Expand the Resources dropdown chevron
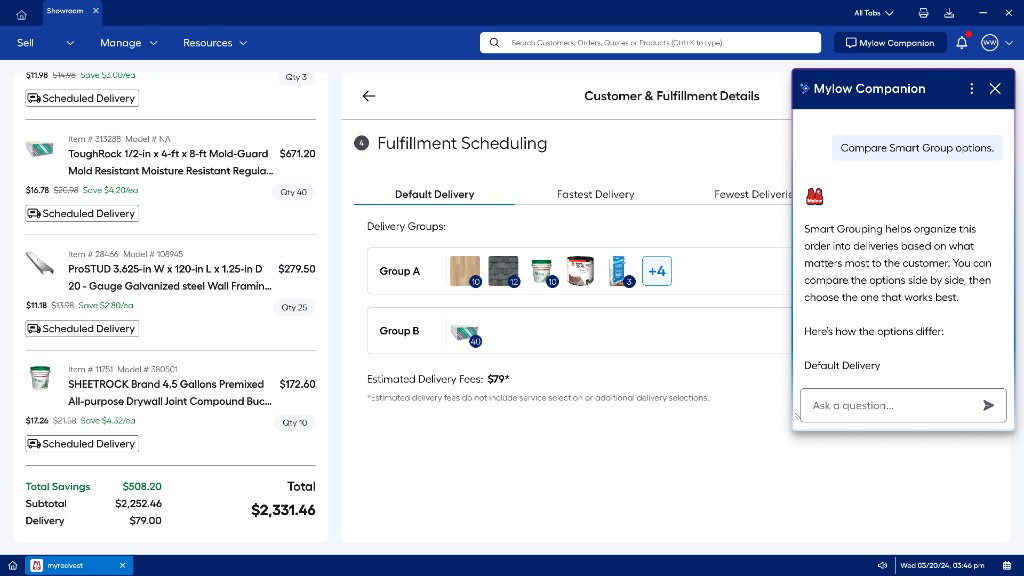Viewport: 1024px width, 576px height. [243, 43]
